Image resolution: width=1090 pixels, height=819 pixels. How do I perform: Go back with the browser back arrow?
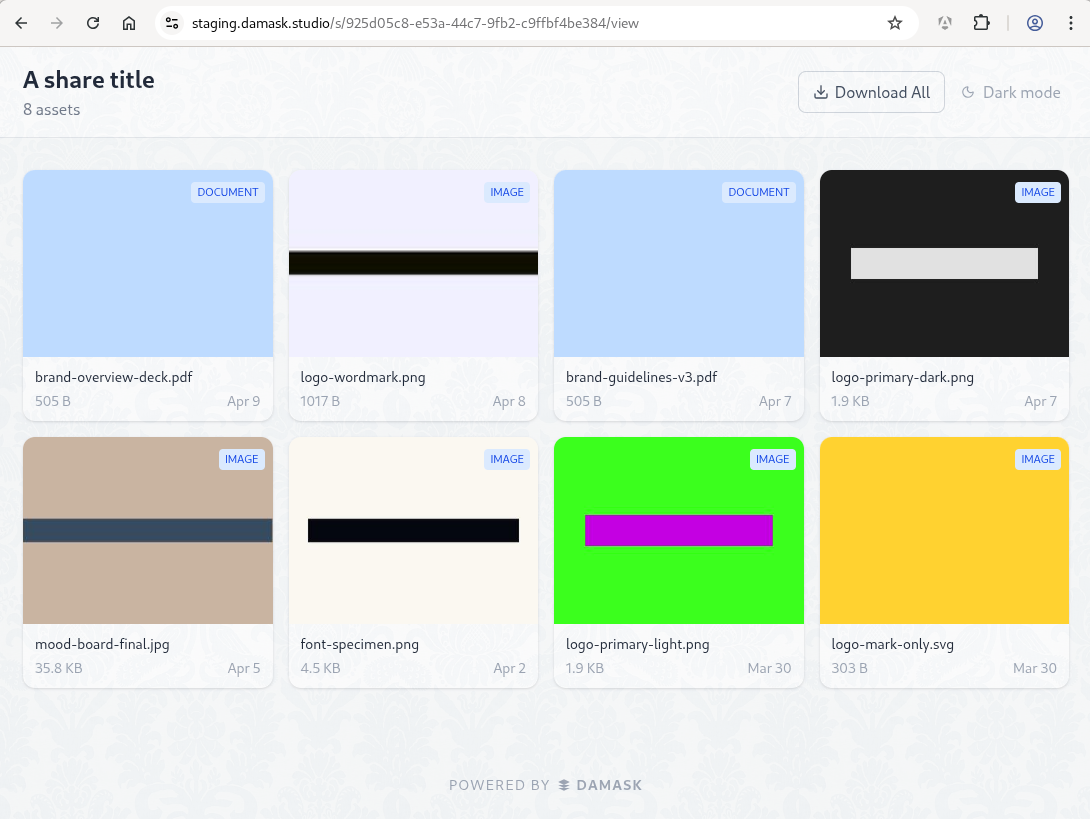22,23
